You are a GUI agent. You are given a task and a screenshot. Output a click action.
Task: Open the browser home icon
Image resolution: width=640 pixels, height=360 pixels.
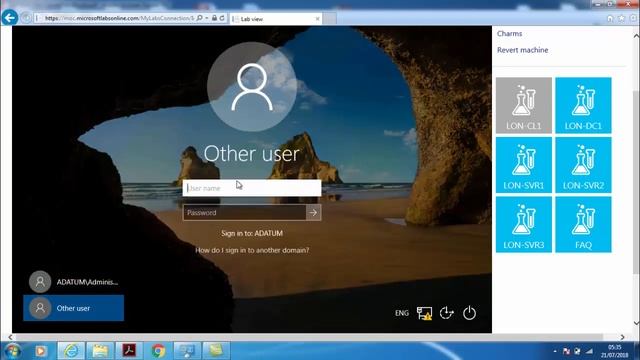tap(610, 18)
